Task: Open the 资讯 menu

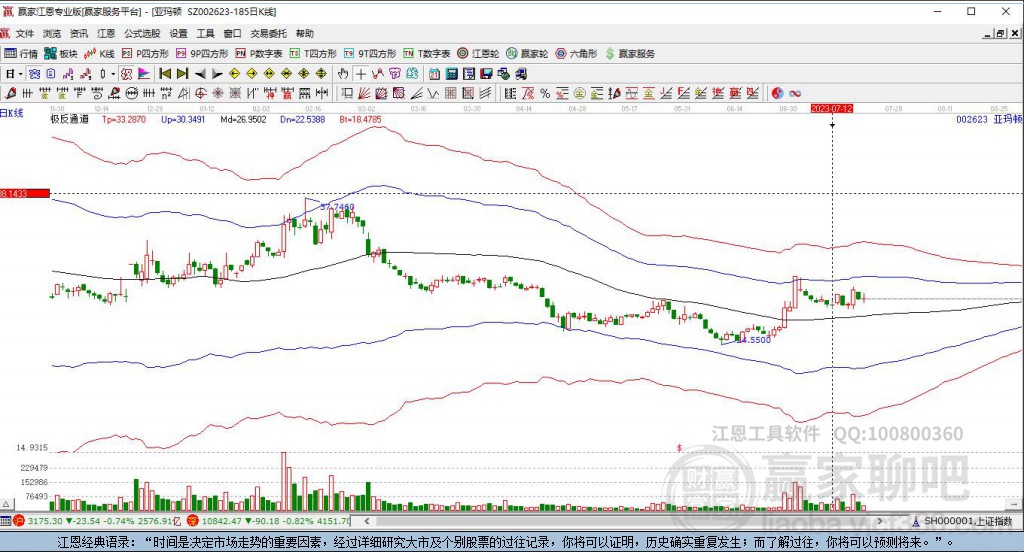Action: (79, 33)
